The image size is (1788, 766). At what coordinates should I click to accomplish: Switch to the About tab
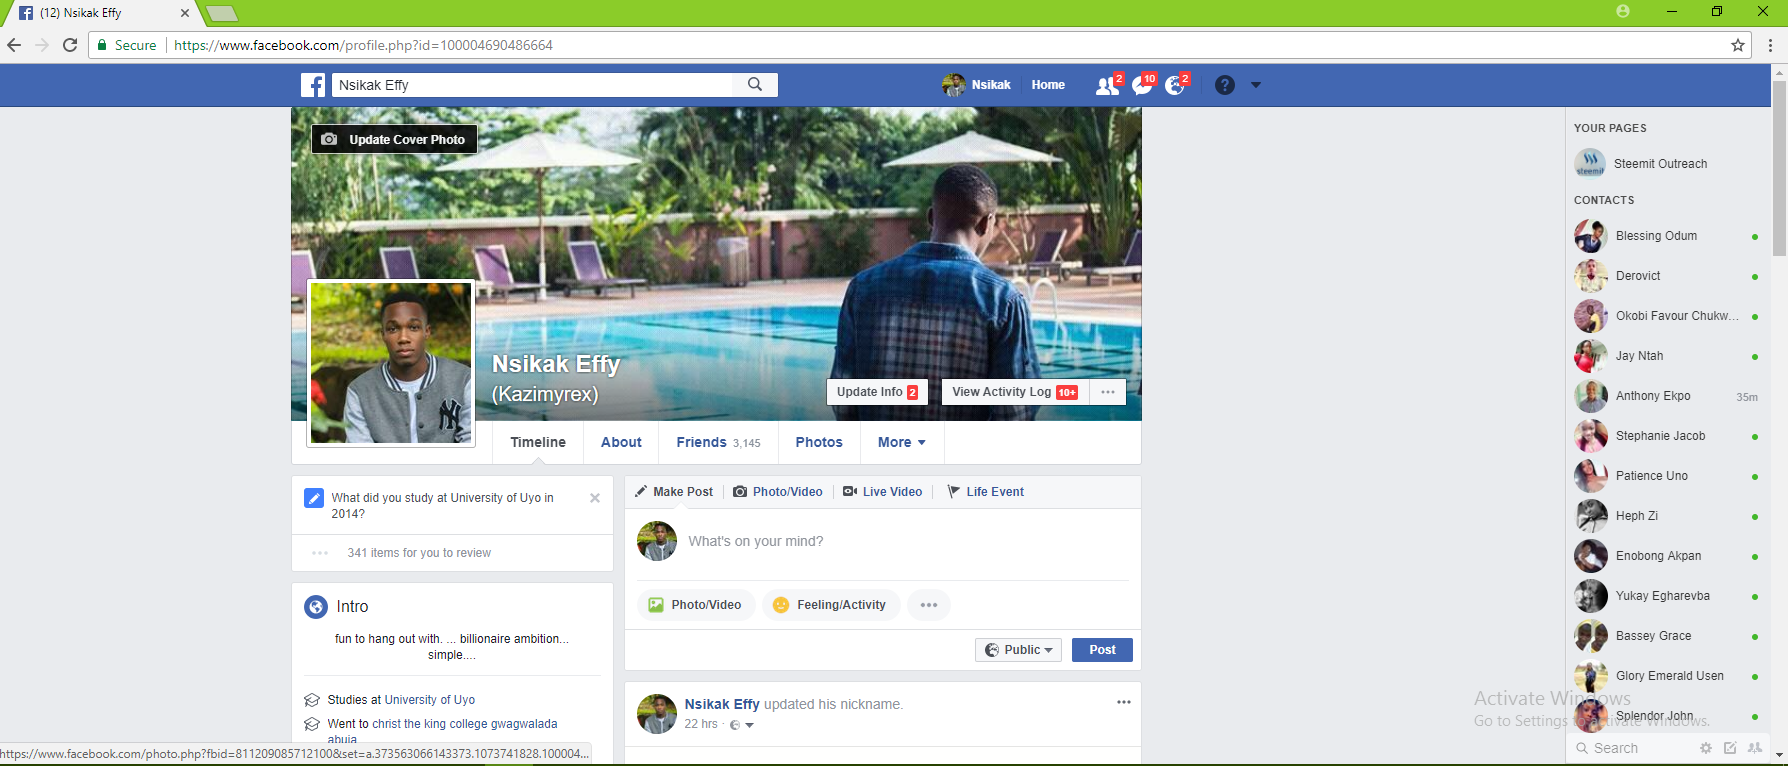[621, 442]
